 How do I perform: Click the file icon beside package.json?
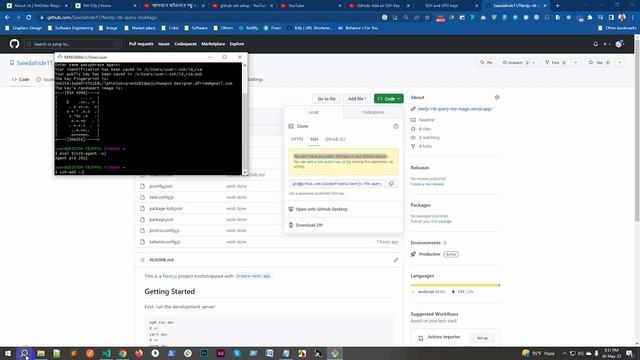tap(142, 220)
